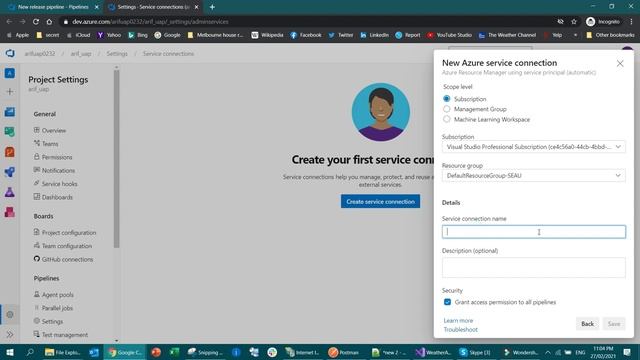Open Snipping Tool from taskbar
This screenshot has height=360, width=640.
205,352
